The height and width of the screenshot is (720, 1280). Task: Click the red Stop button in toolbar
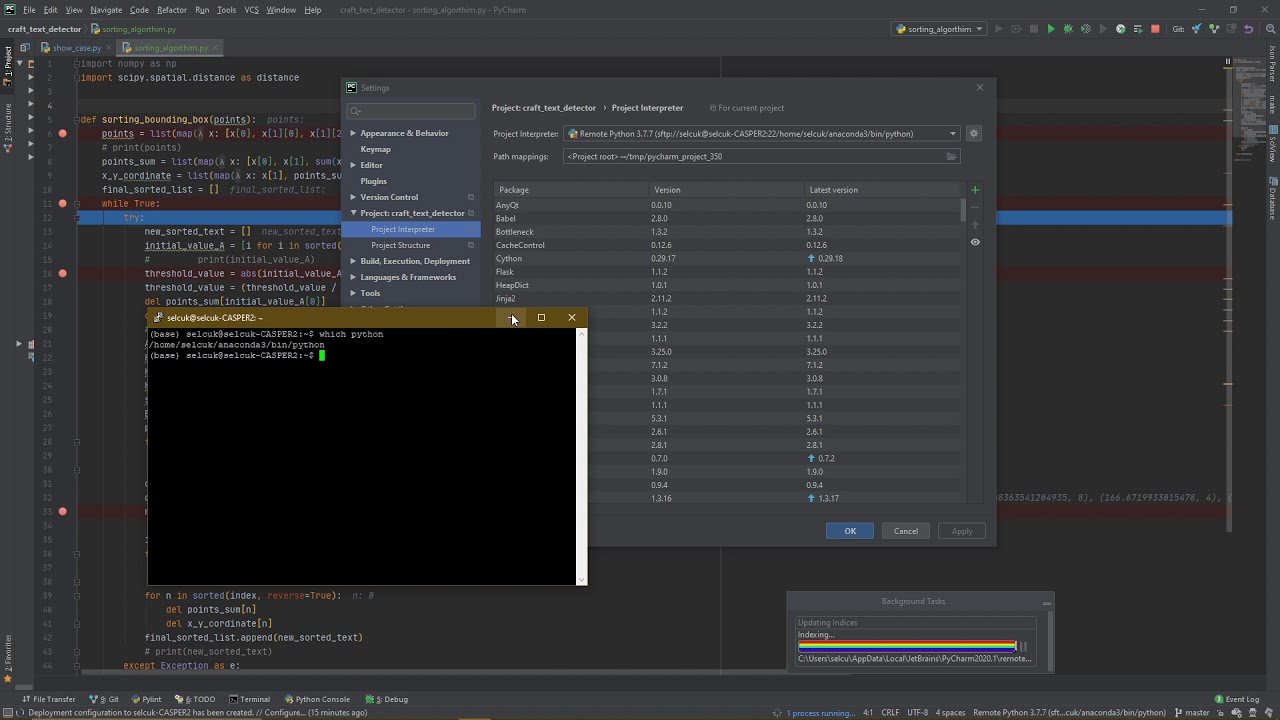(1155, 29)
